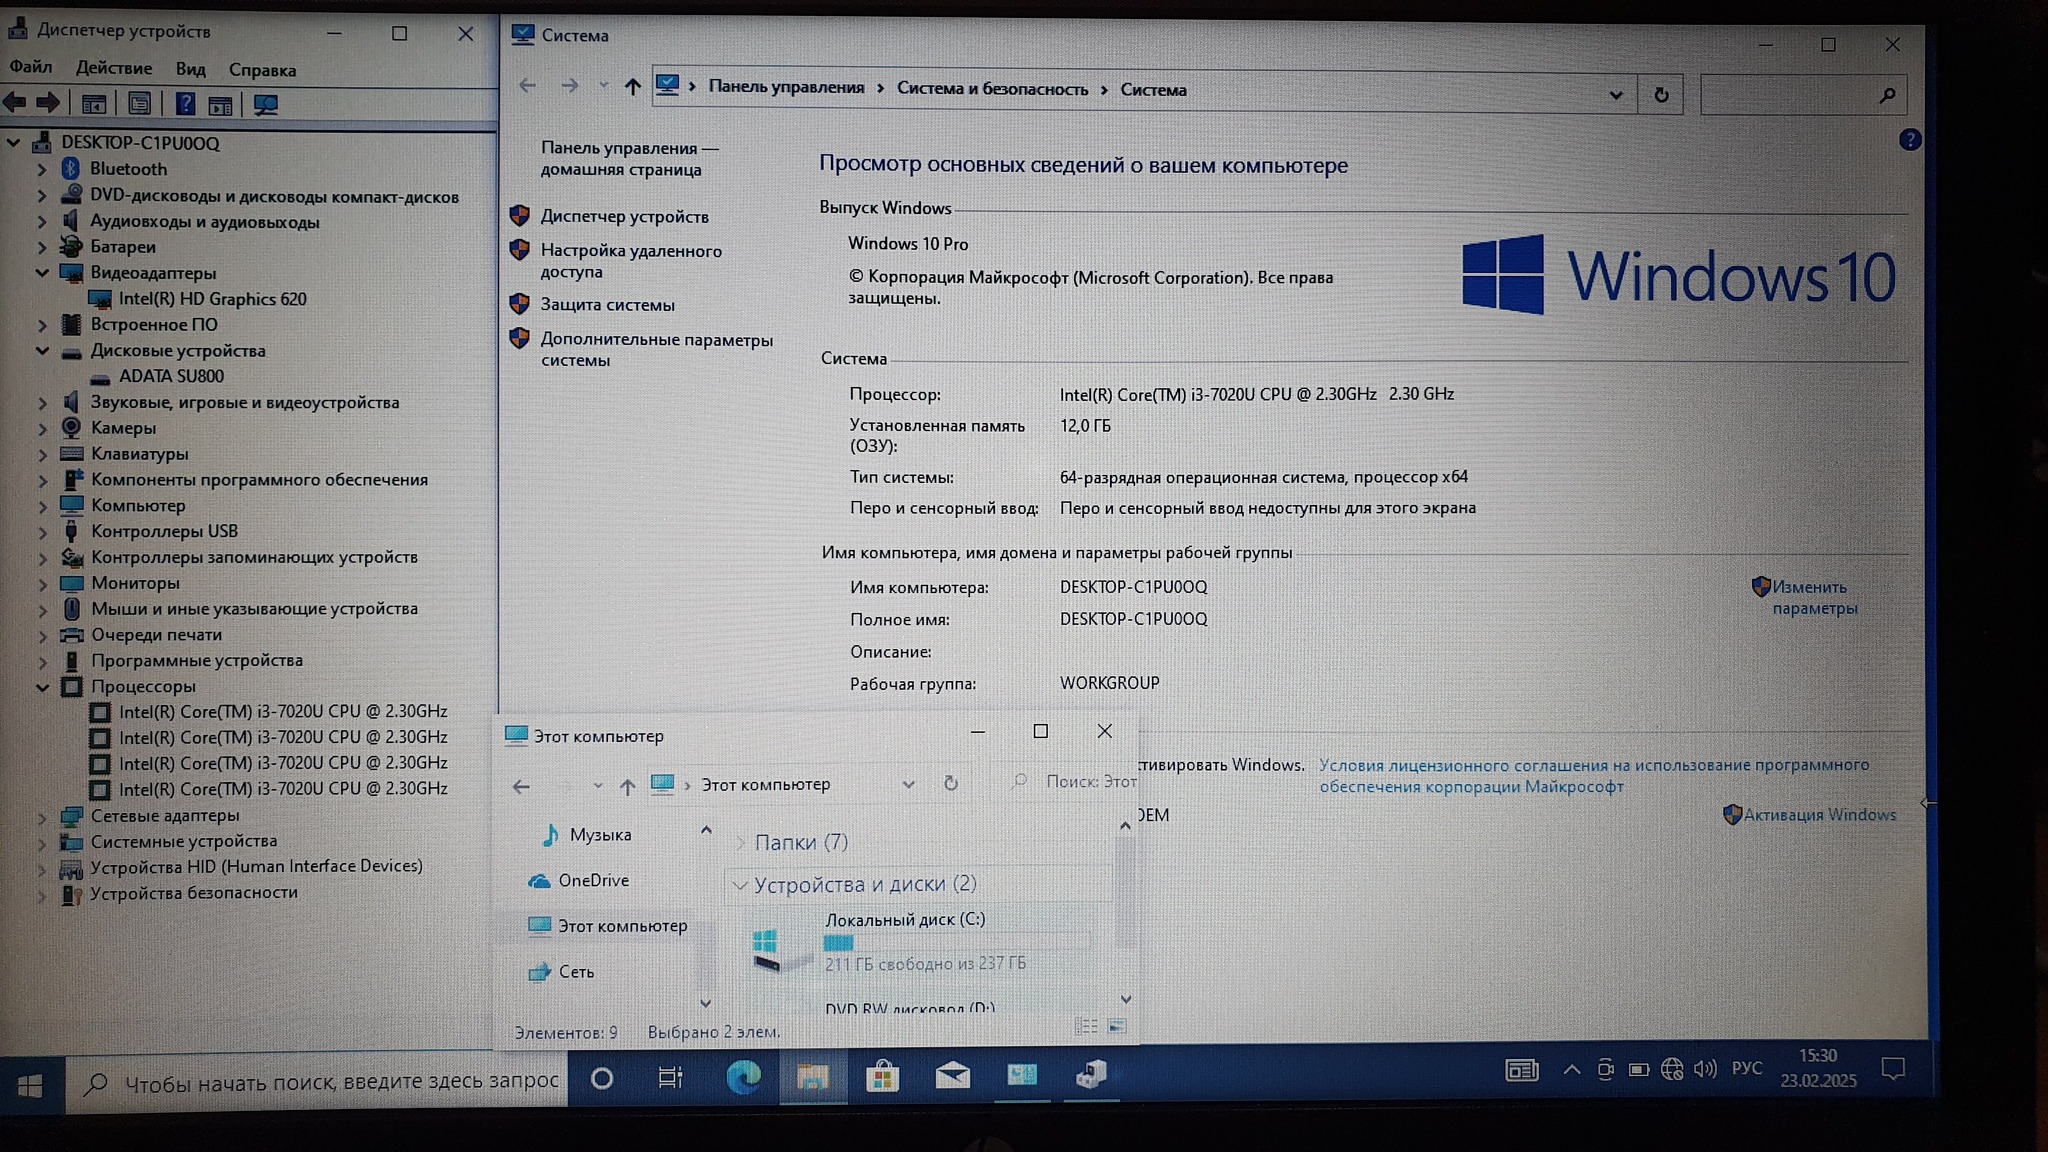Open the Mail app on taskbar
The height and width of the screenshot is (1152, 2048).
(952, 1076)
